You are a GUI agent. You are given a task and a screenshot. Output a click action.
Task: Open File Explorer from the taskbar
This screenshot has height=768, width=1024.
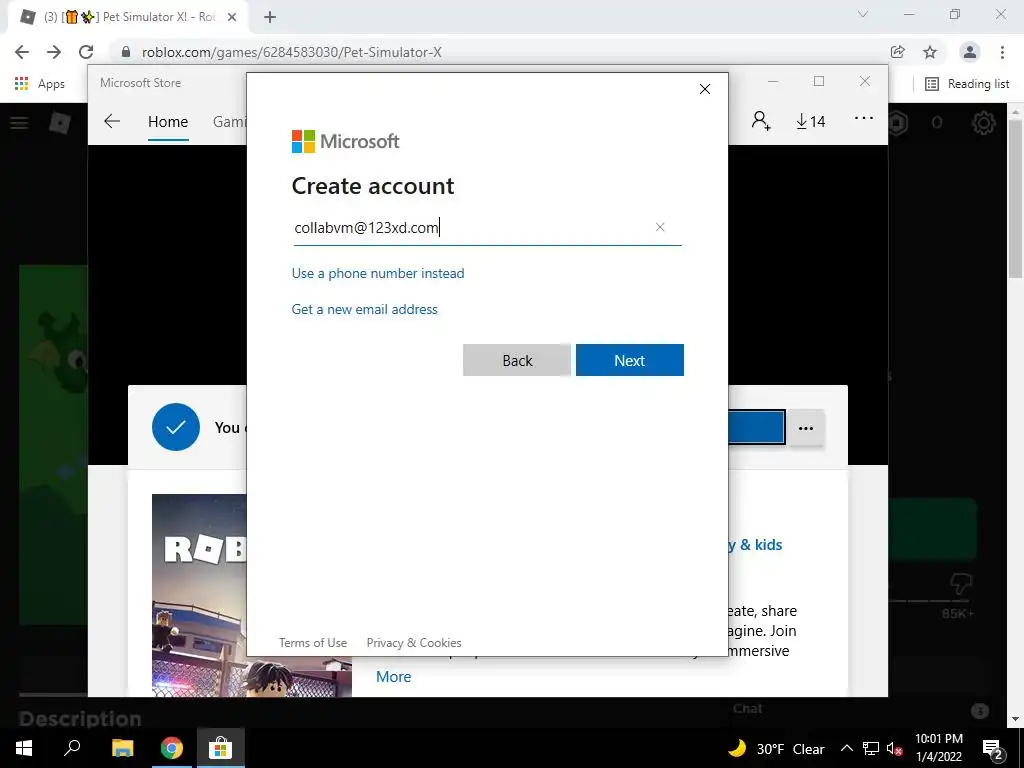122,748
